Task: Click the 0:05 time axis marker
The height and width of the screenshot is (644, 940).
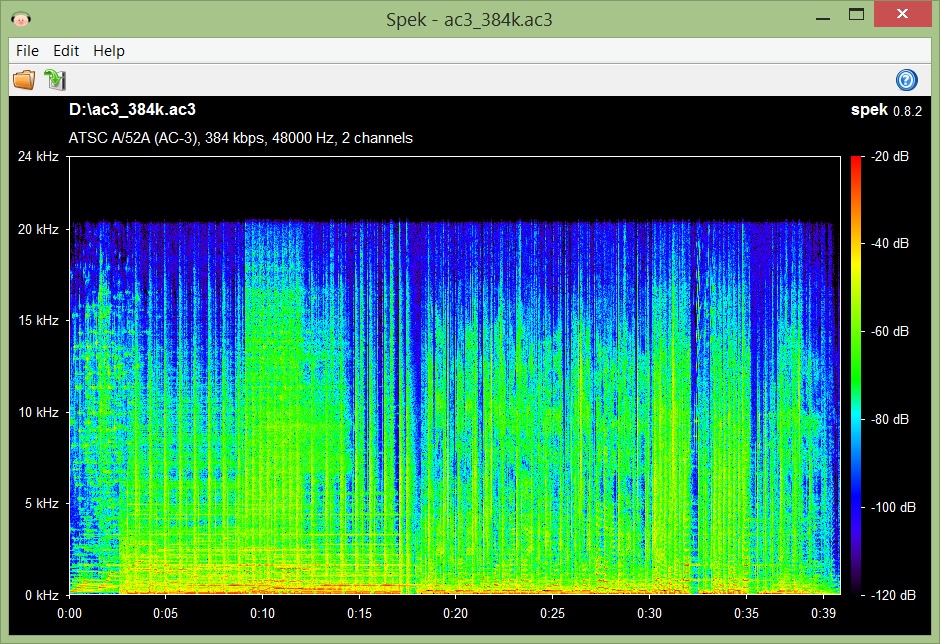Action: click(x=166, y=612)
